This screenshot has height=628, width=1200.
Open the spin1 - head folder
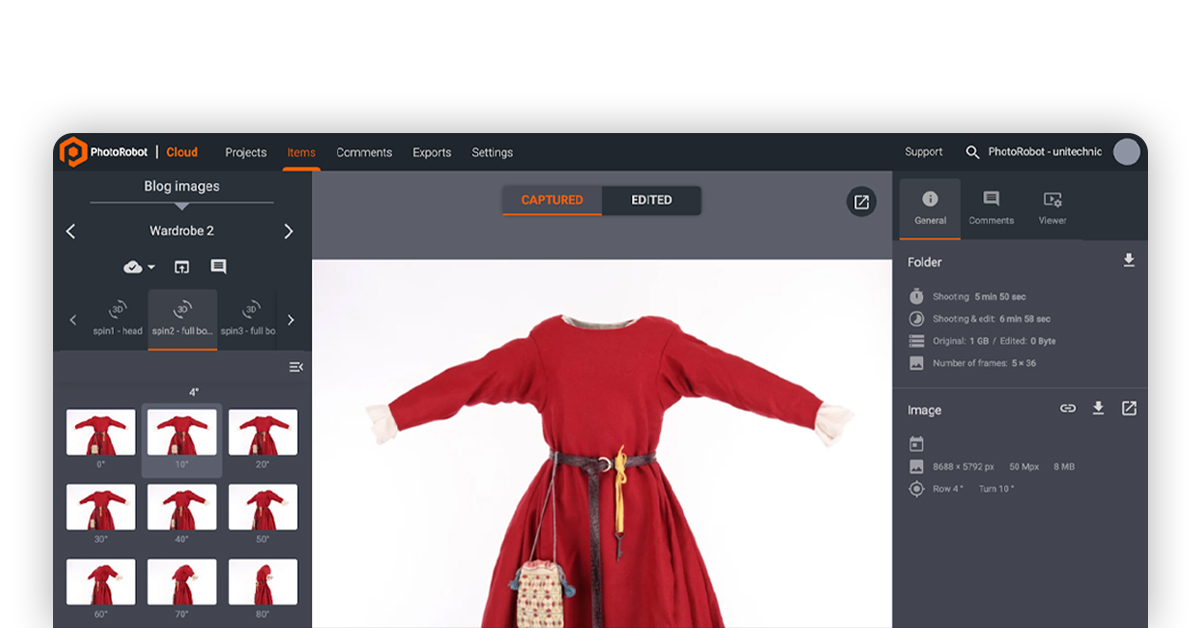click(118, 319)
